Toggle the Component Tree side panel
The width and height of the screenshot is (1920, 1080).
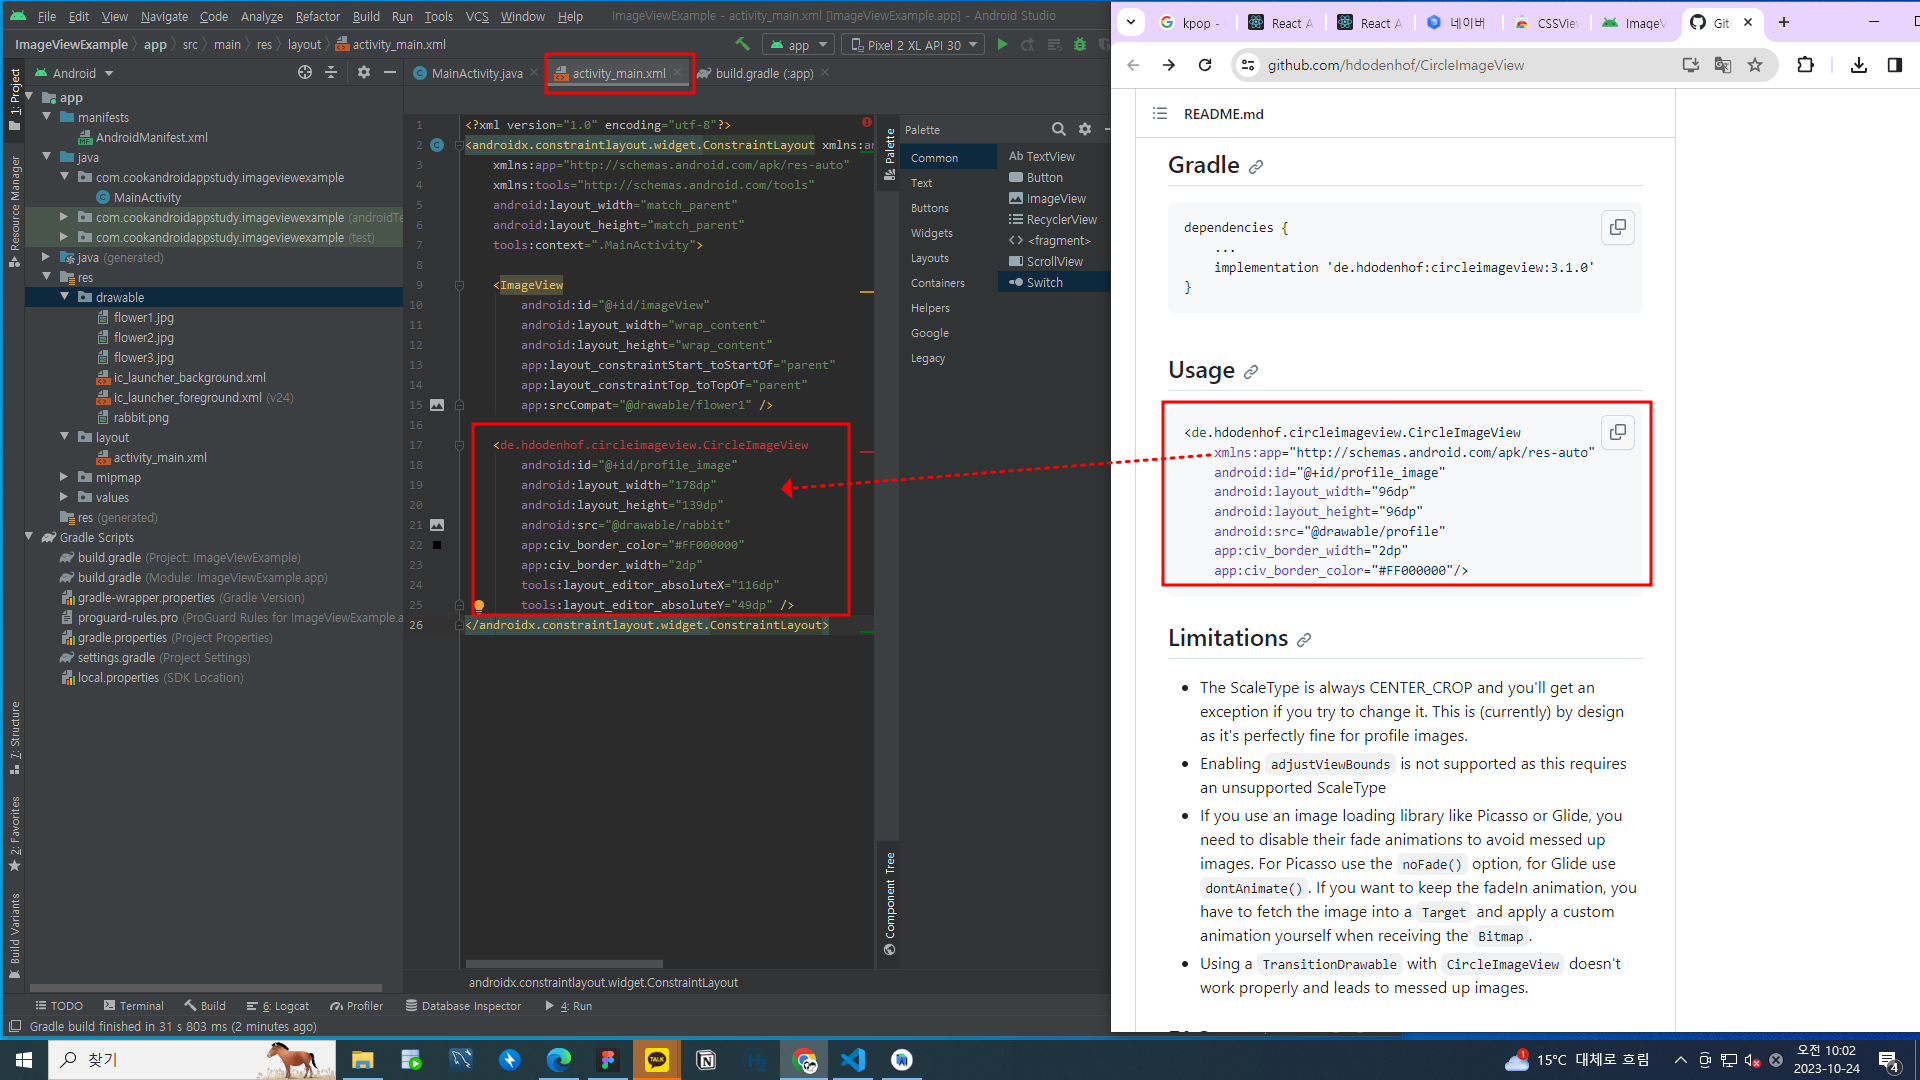pyautogui.click(x=890, y=900)
